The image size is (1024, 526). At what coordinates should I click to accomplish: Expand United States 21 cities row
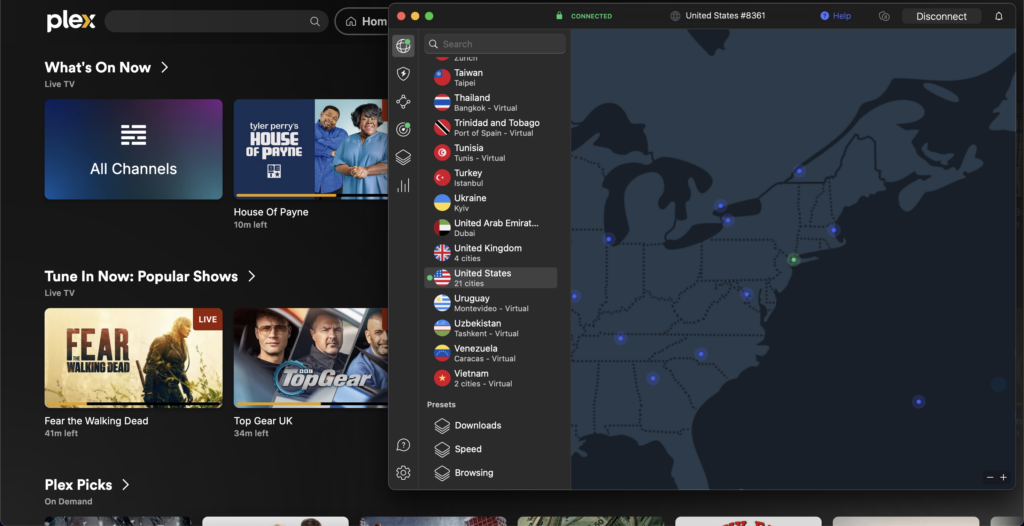click(x=490, y=278)
